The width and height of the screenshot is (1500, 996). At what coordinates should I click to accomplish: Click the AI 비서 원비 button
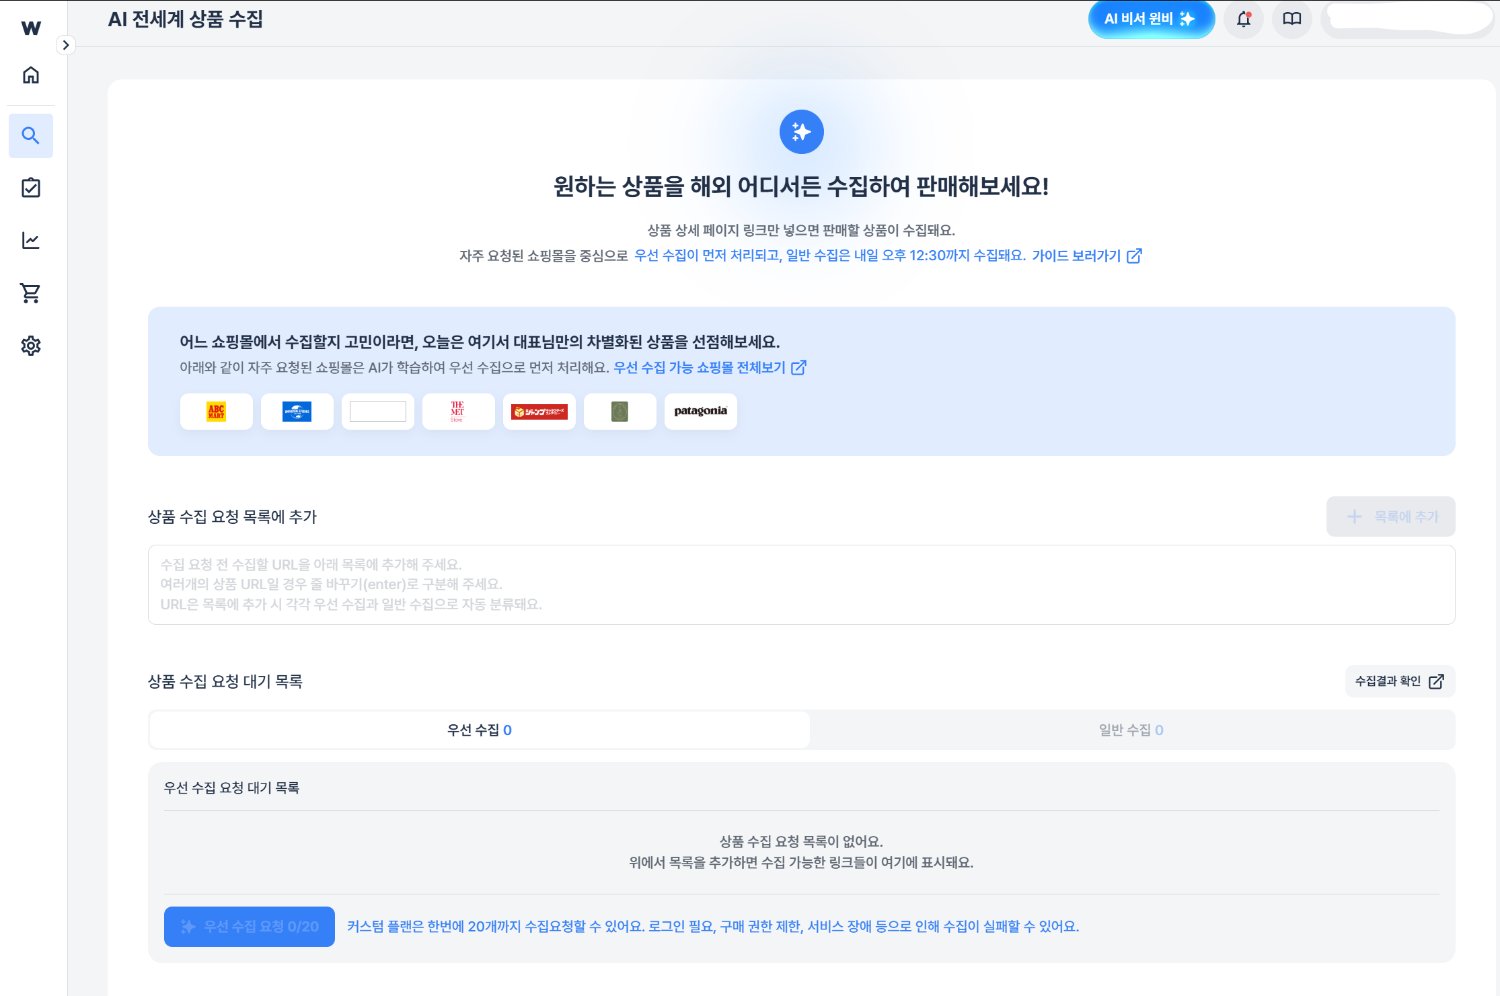[1150, 19]
